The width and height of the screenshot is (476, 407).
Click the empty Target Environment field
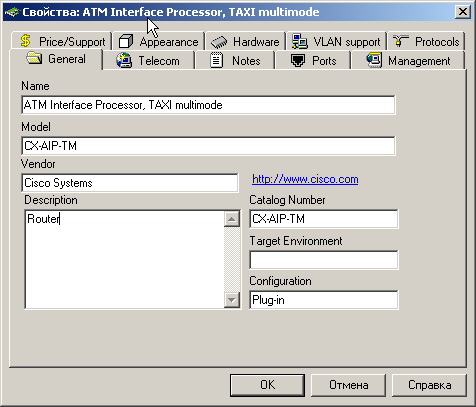pos(323,260)
